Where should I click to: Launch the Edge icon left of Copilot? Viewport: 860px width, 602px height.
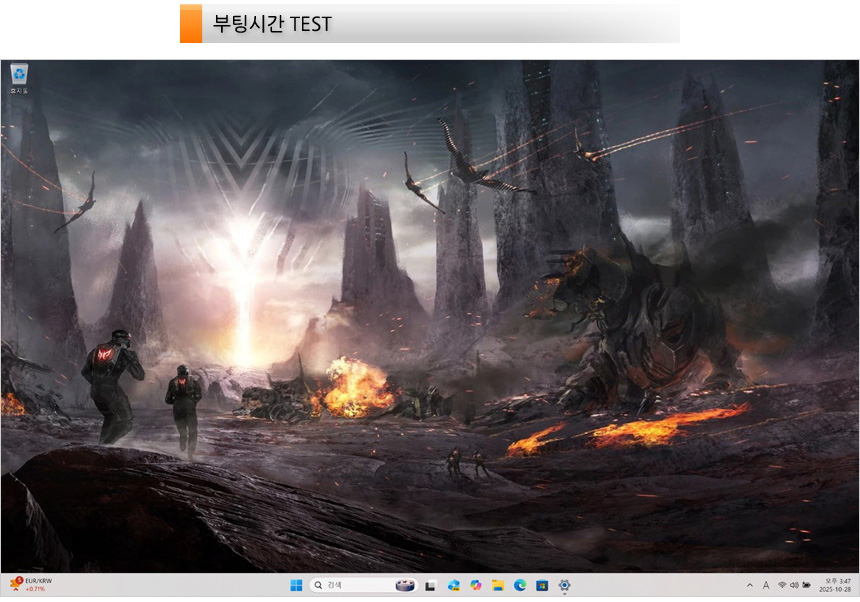click(x=453, y=585)
